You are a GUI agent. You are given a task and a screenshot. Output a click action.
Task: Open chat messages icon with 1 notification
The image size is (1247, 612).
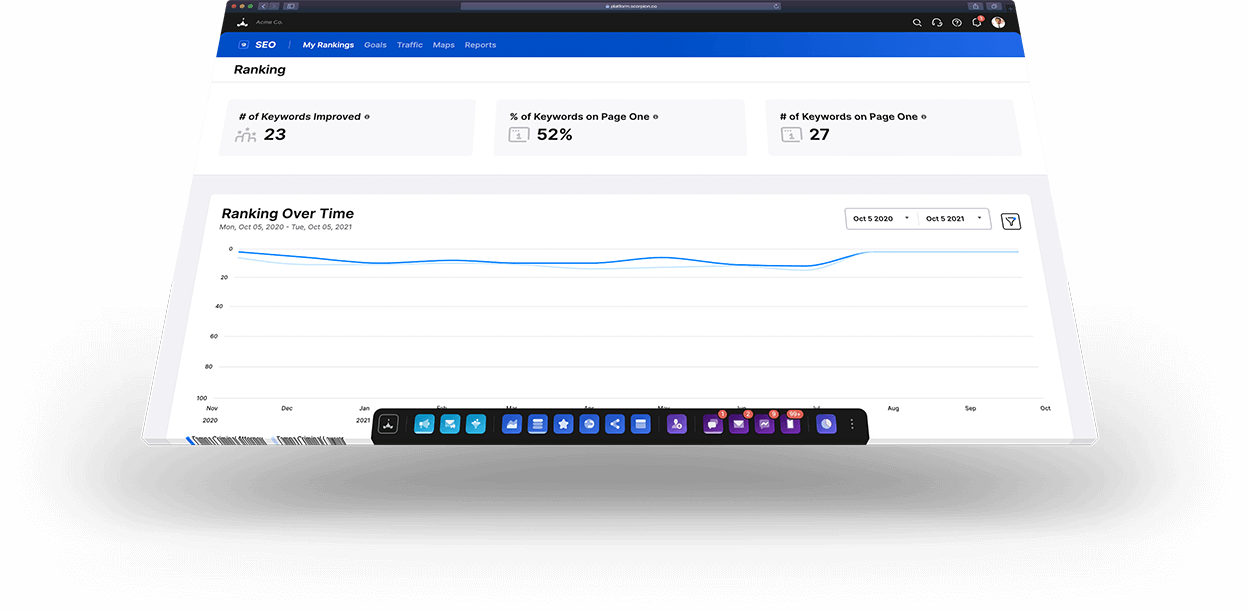pos(713,424)
